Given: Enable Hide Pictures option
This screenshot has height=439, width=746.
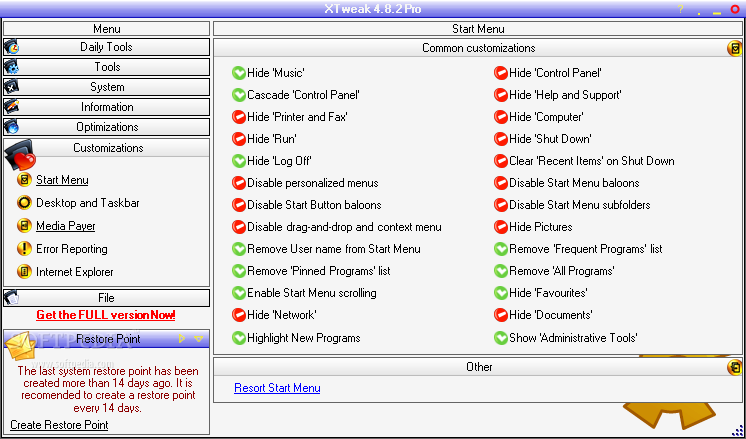Looking at the screenshot, I should (x=501, y=227).
